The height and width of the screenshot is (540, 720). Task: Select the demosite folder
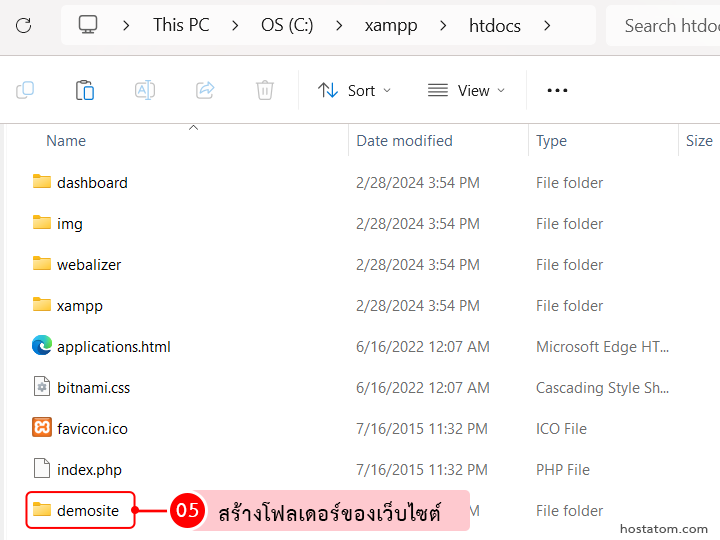pos(87,510)
